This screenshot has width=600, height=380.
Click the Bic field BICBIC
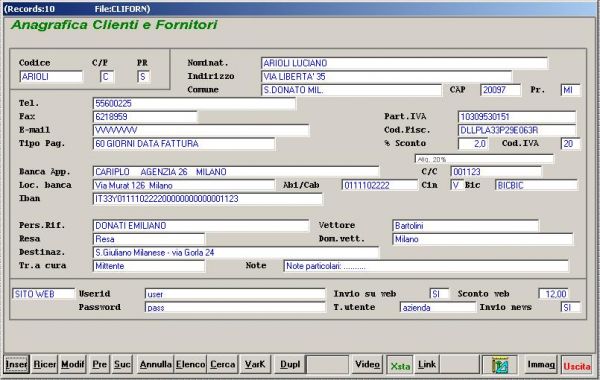536,185
